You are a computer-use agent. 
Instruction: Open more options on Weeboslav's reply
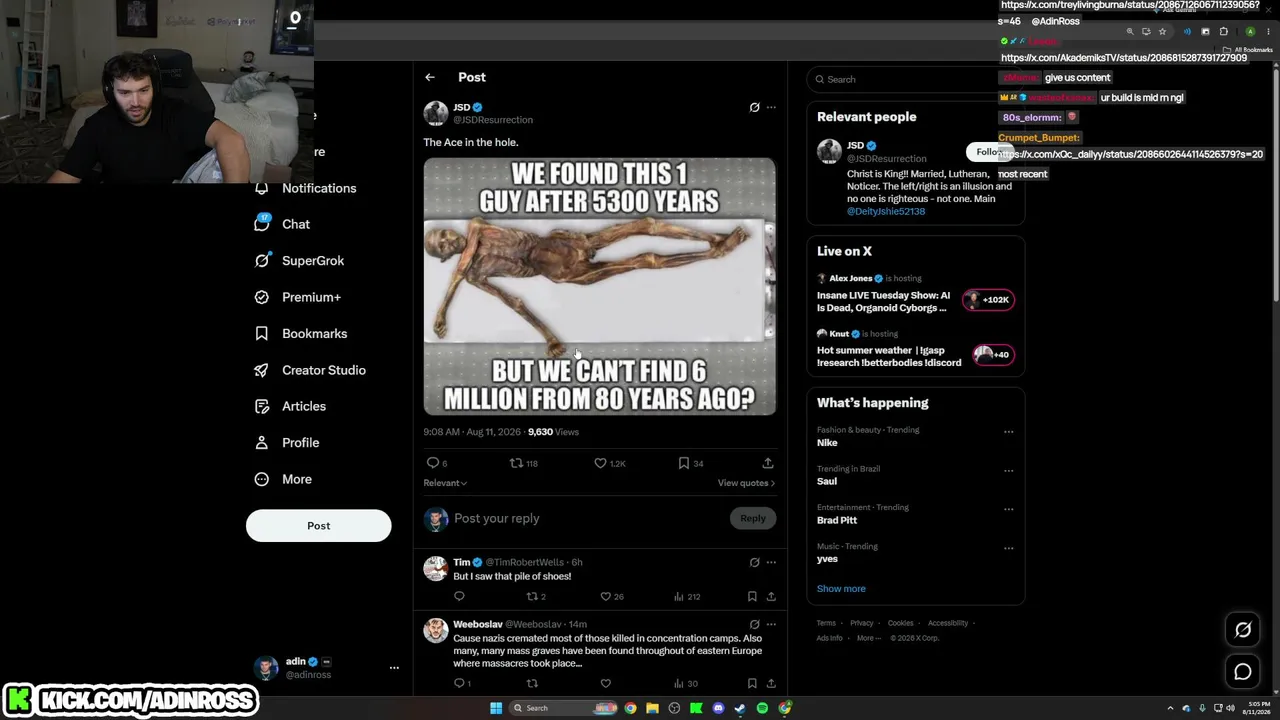771,624
